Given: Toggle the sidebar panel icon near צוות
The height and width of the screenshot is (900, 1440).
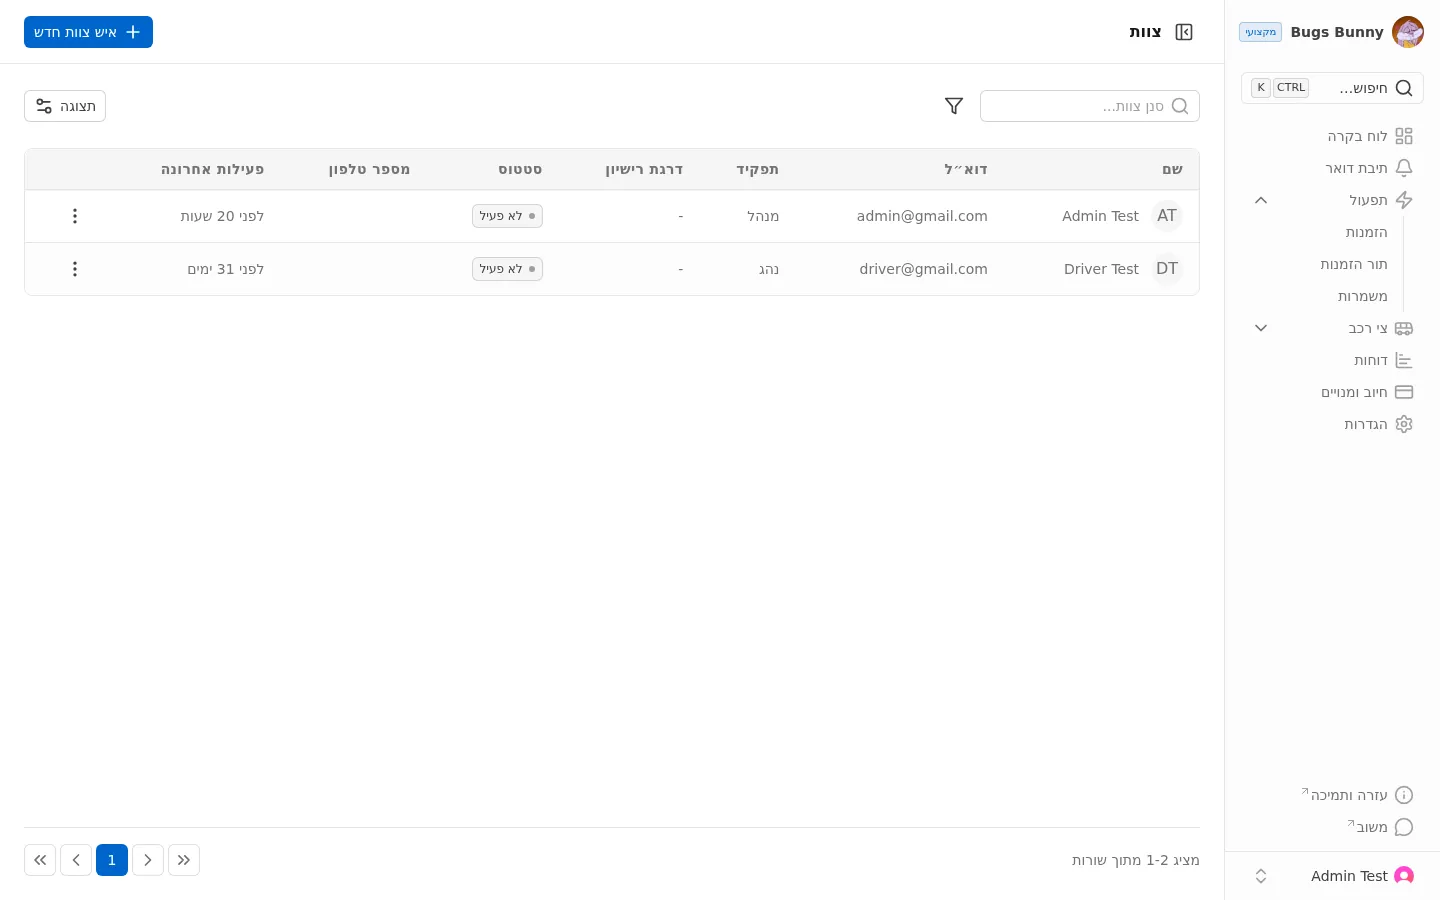Looking at the screenshot, I should point(1184,32).
